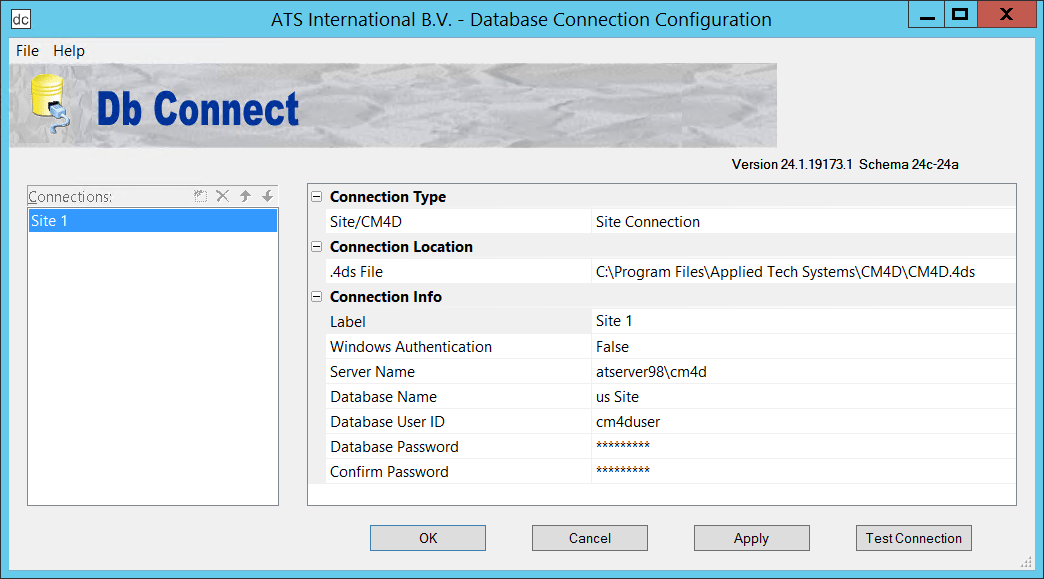Image resolution: width=1044 pixels, height=579 pixels.
Task: Click the Test Connection button
Action: pyautogui.click(x=913, y=538)
